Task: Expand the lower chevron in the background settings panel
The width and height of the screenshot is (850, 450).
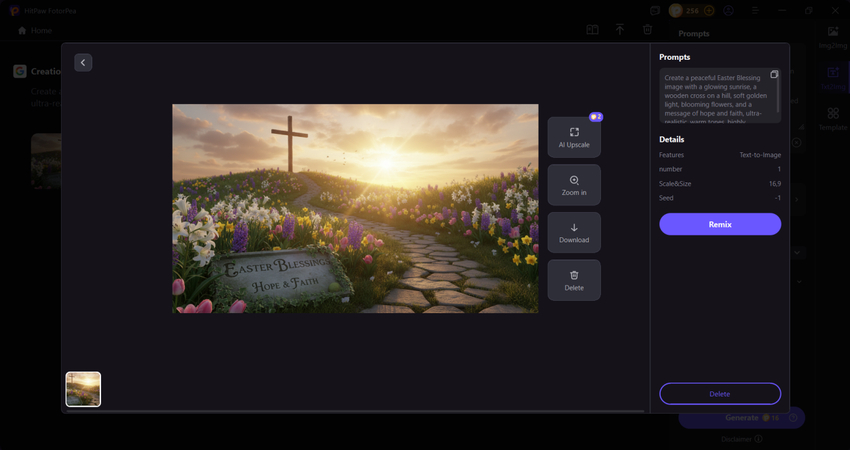Action: [799, 281]
